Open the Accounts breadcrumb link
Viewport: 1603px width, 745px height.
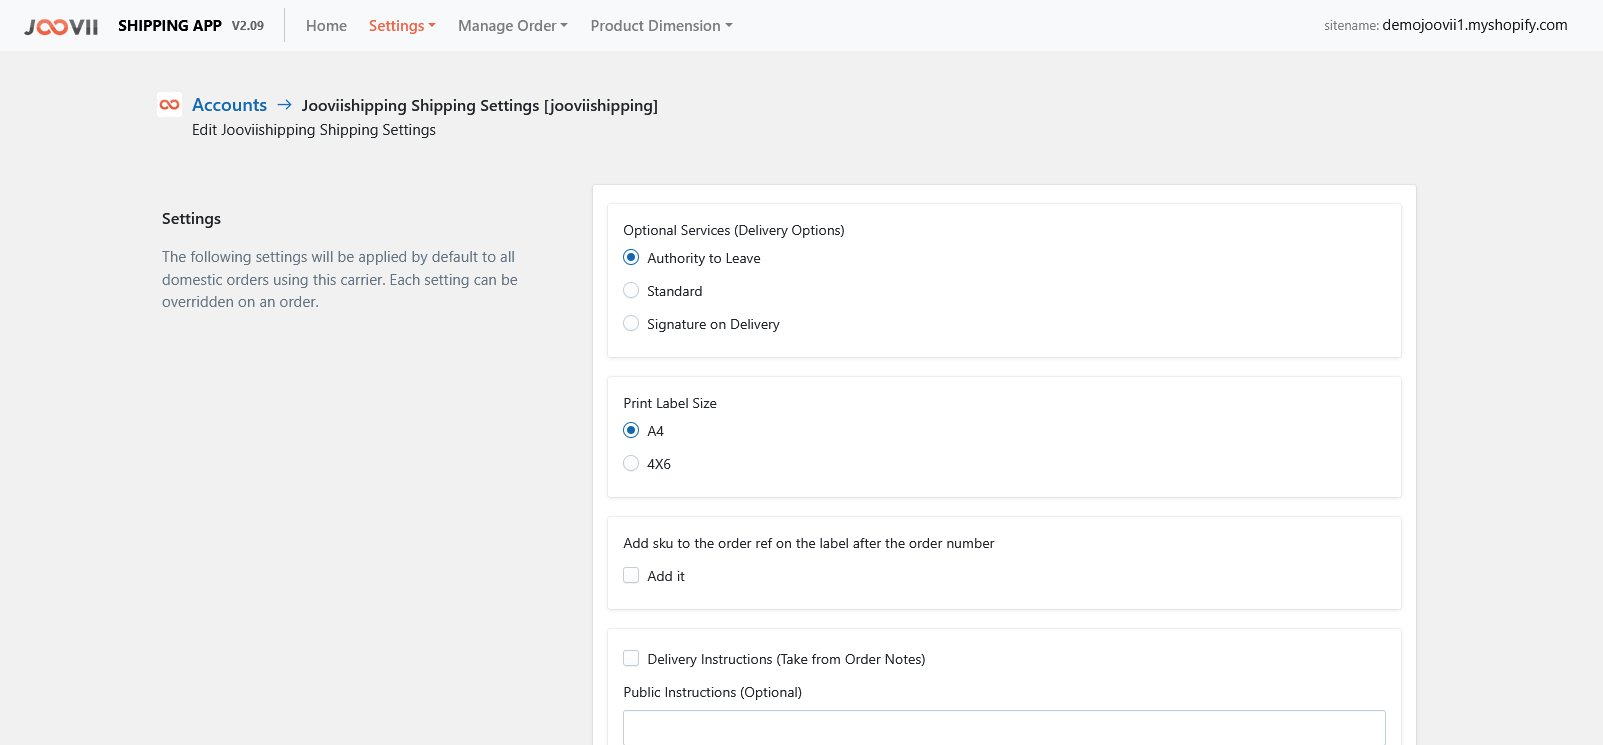(x=229, y=105)
